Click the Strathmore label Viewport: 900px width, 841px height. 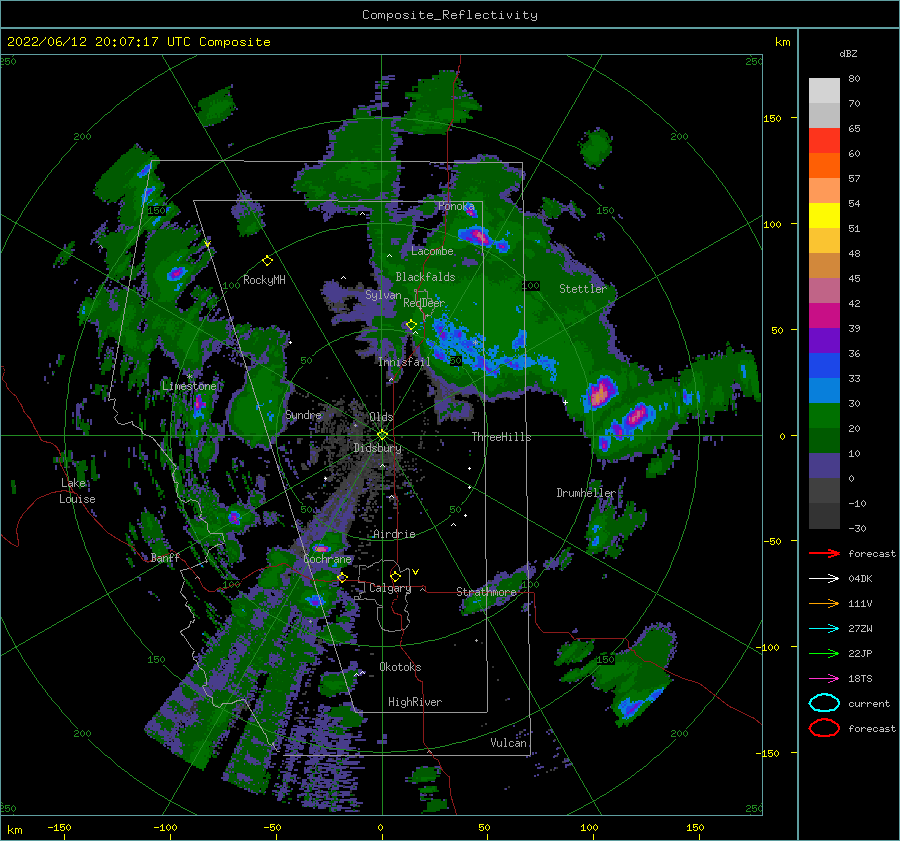(486, 592)
